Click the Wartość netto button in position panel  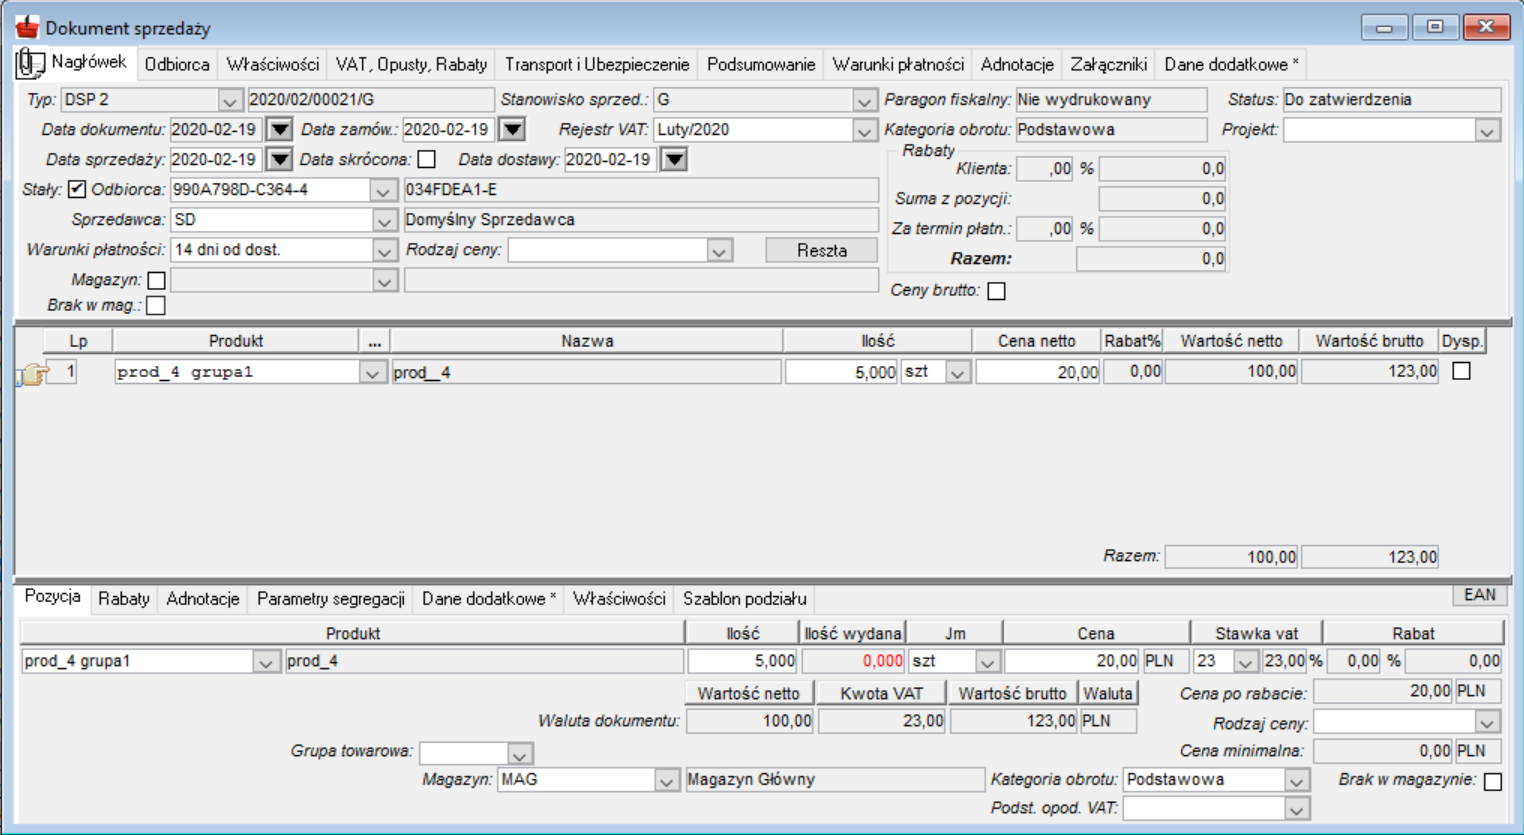pyautogui.click(x=748, y=693)
